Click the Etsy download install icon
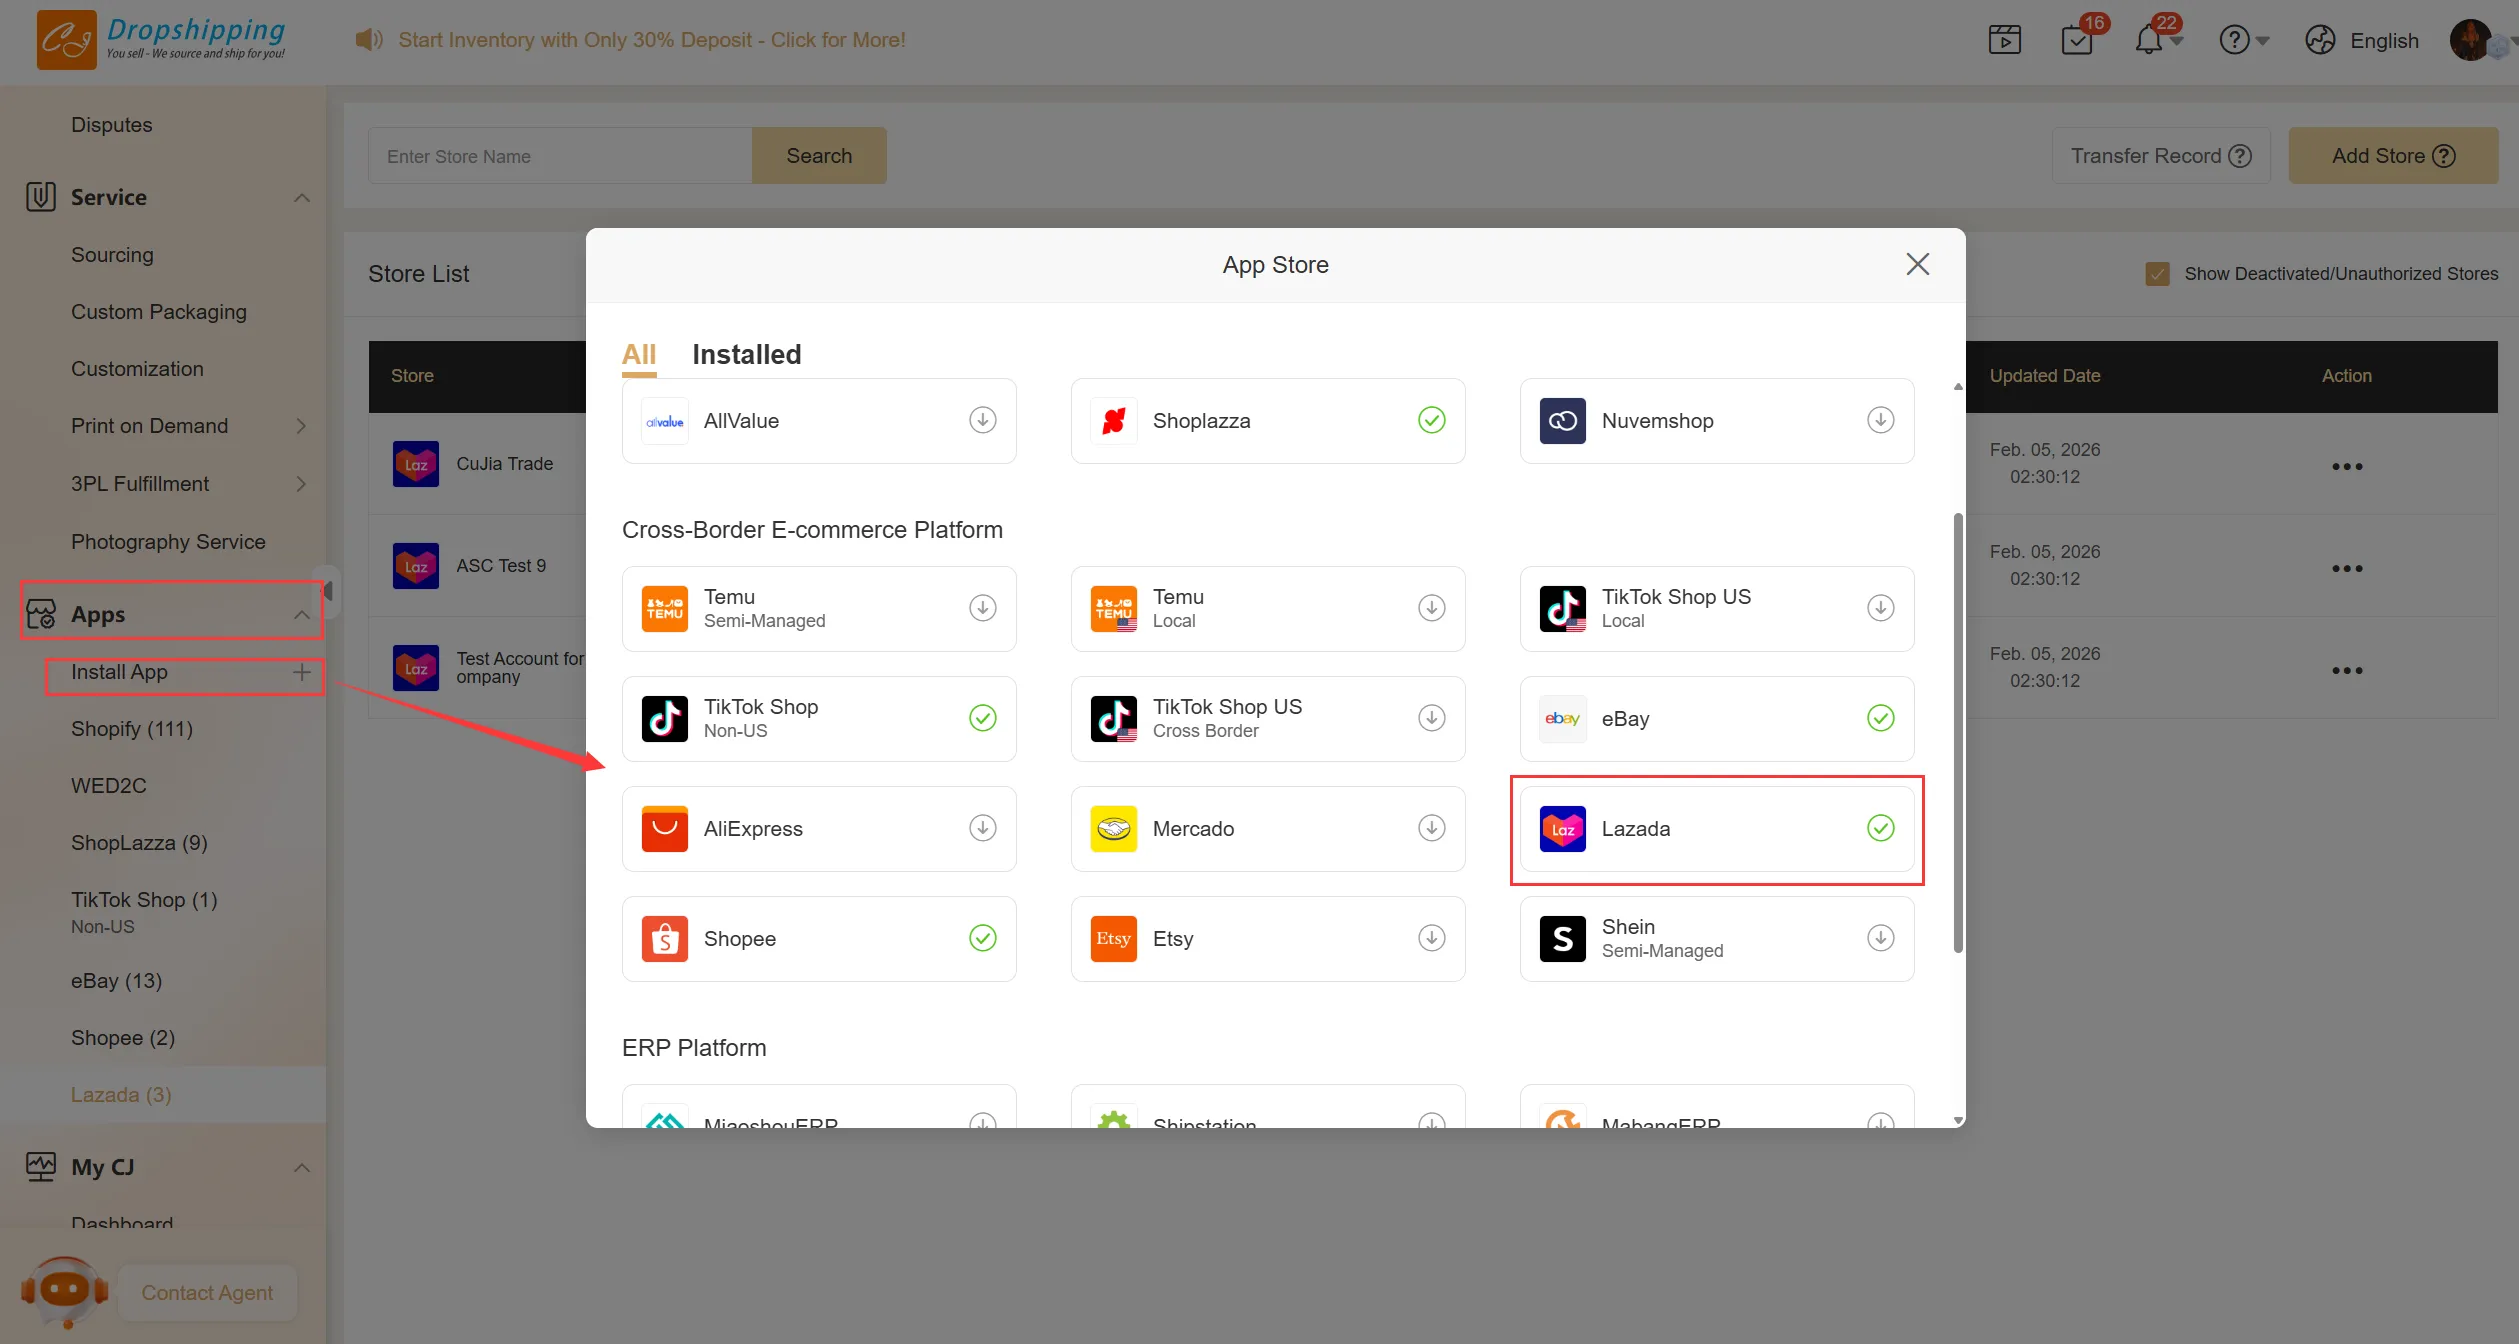This screenshot has height=1344, width=2519. [x=1431, y=938]
